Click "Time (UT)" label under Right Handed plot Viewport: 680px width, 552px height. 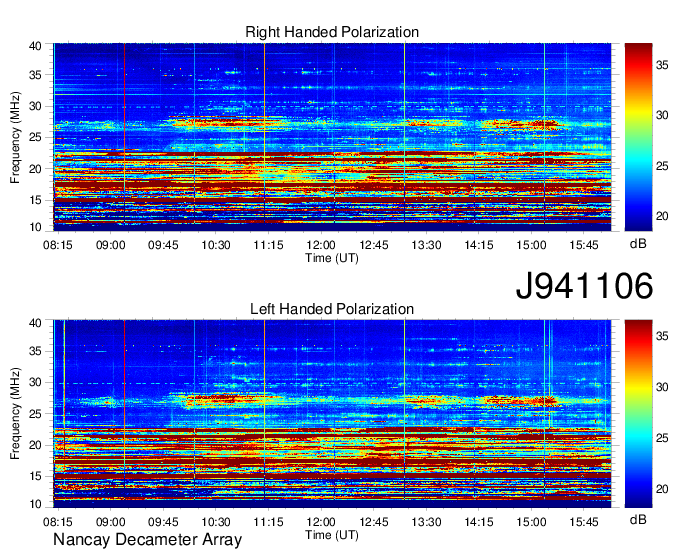point(332,258)
